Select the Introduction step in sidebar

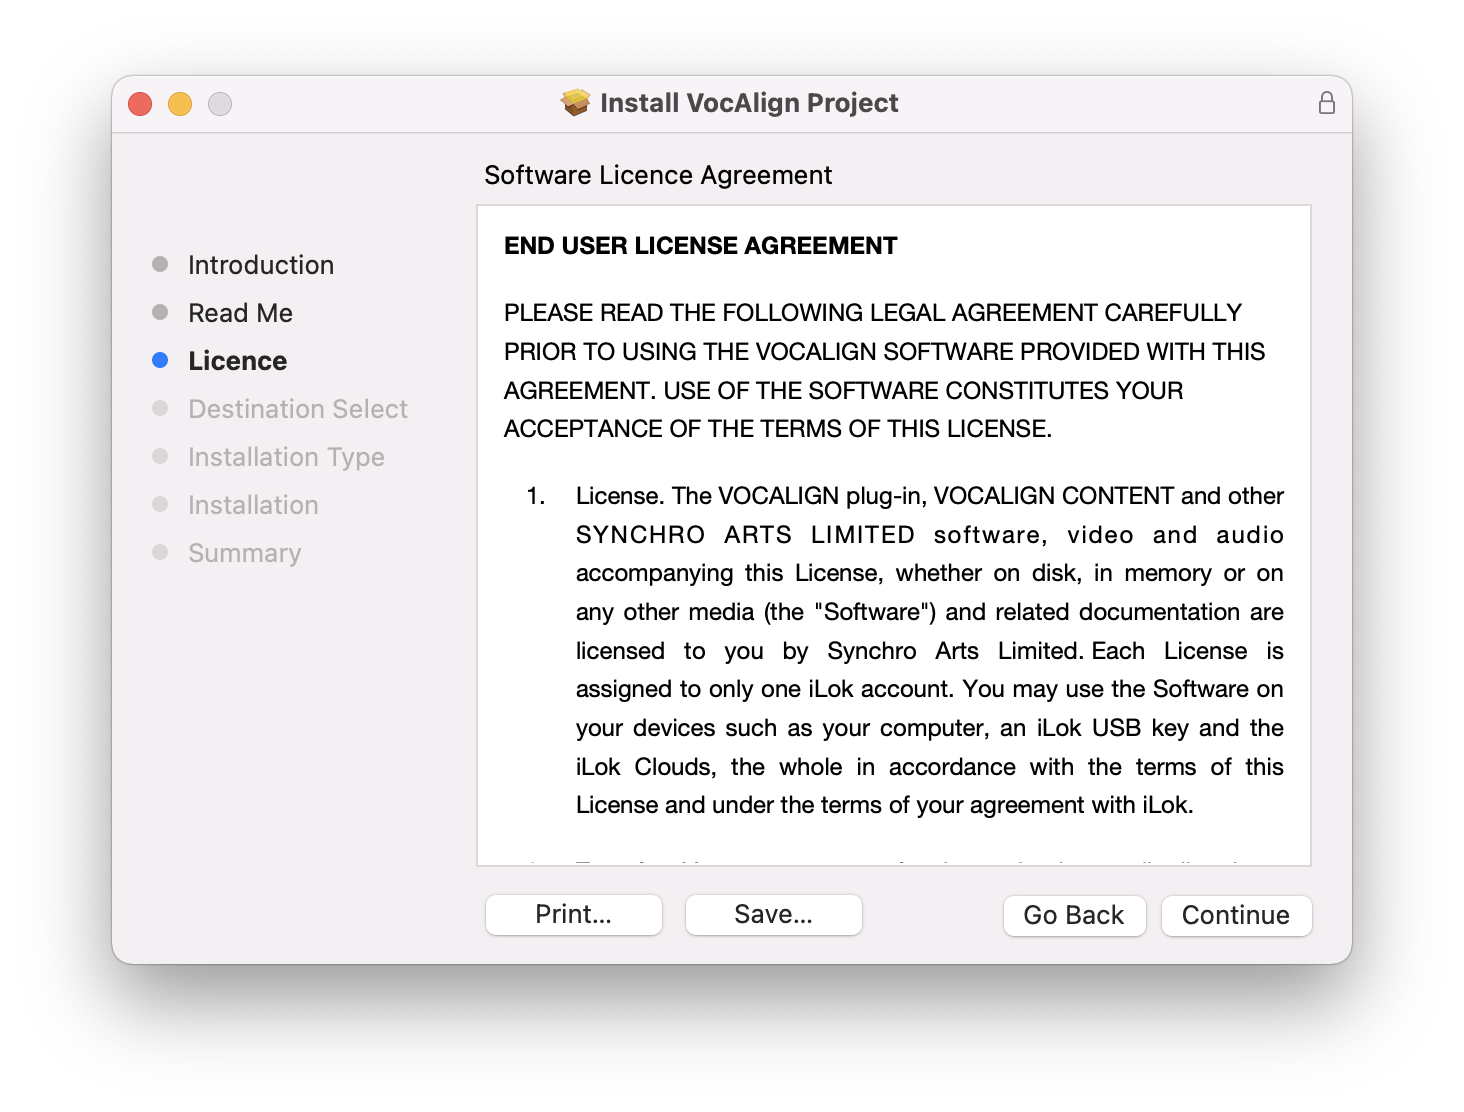pos(260,265)
